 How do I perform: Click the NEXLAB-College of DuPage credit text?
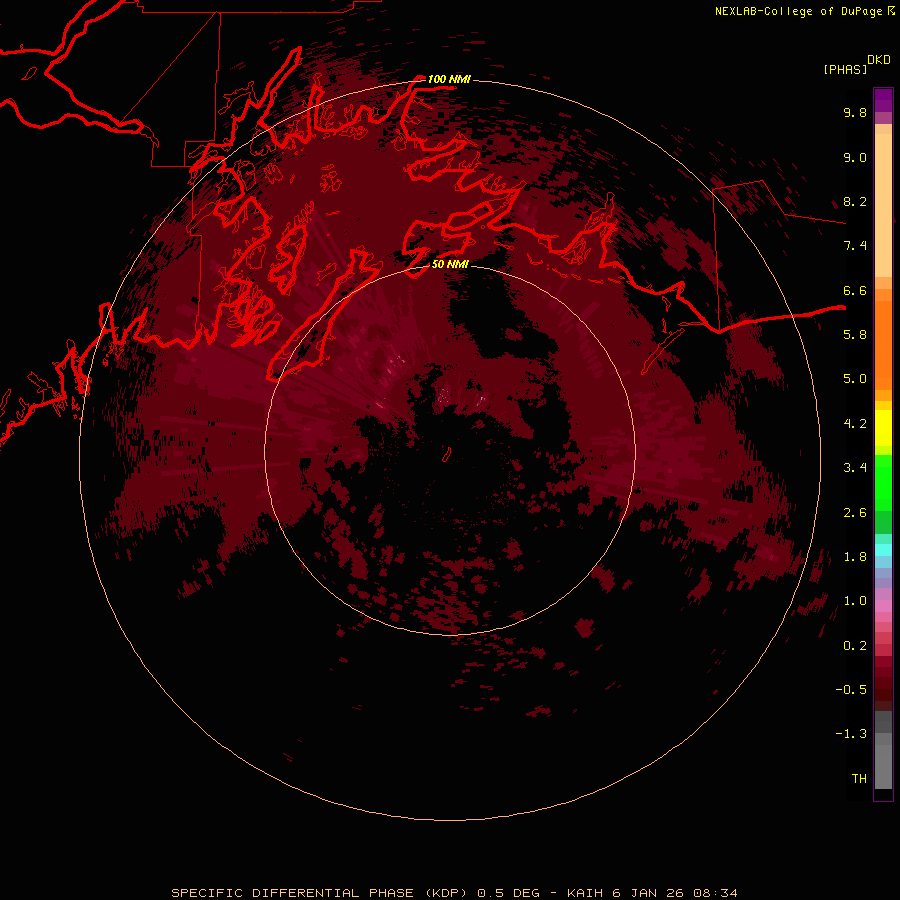tap(799, 11)
